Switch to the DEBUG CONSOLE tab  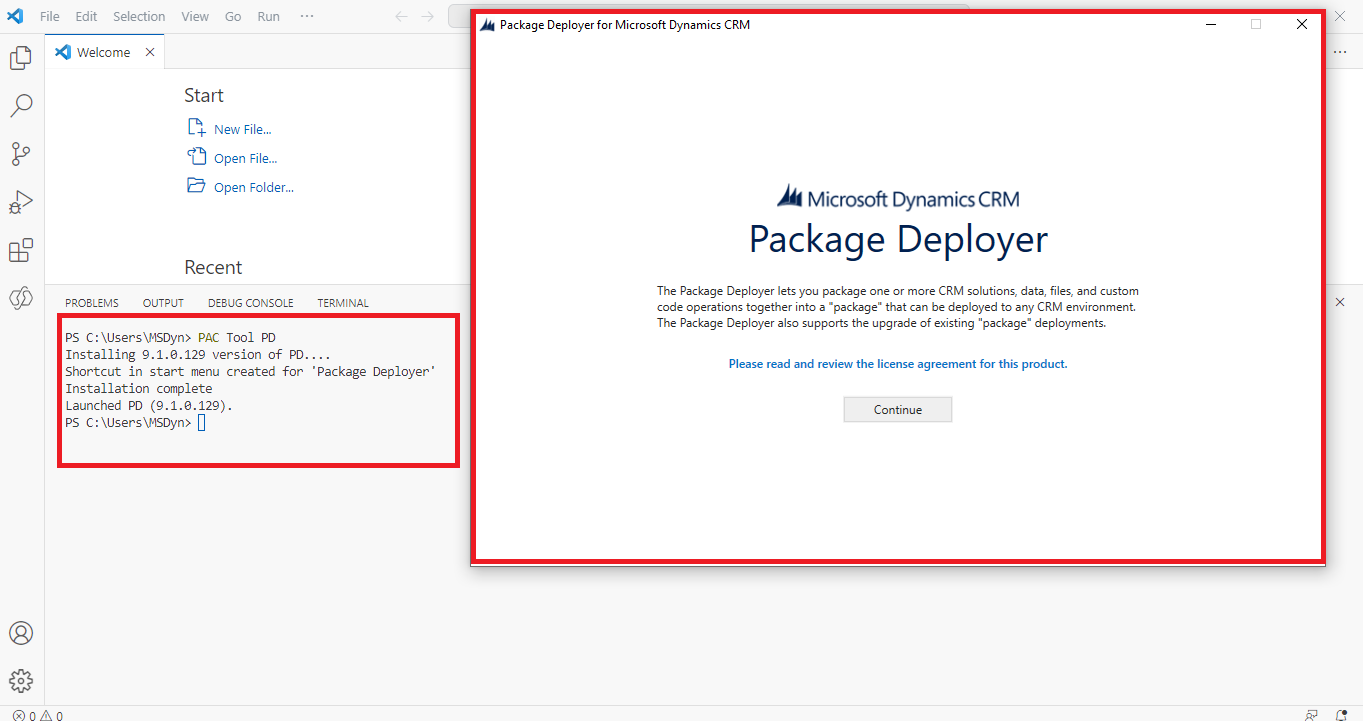point(251,303)
